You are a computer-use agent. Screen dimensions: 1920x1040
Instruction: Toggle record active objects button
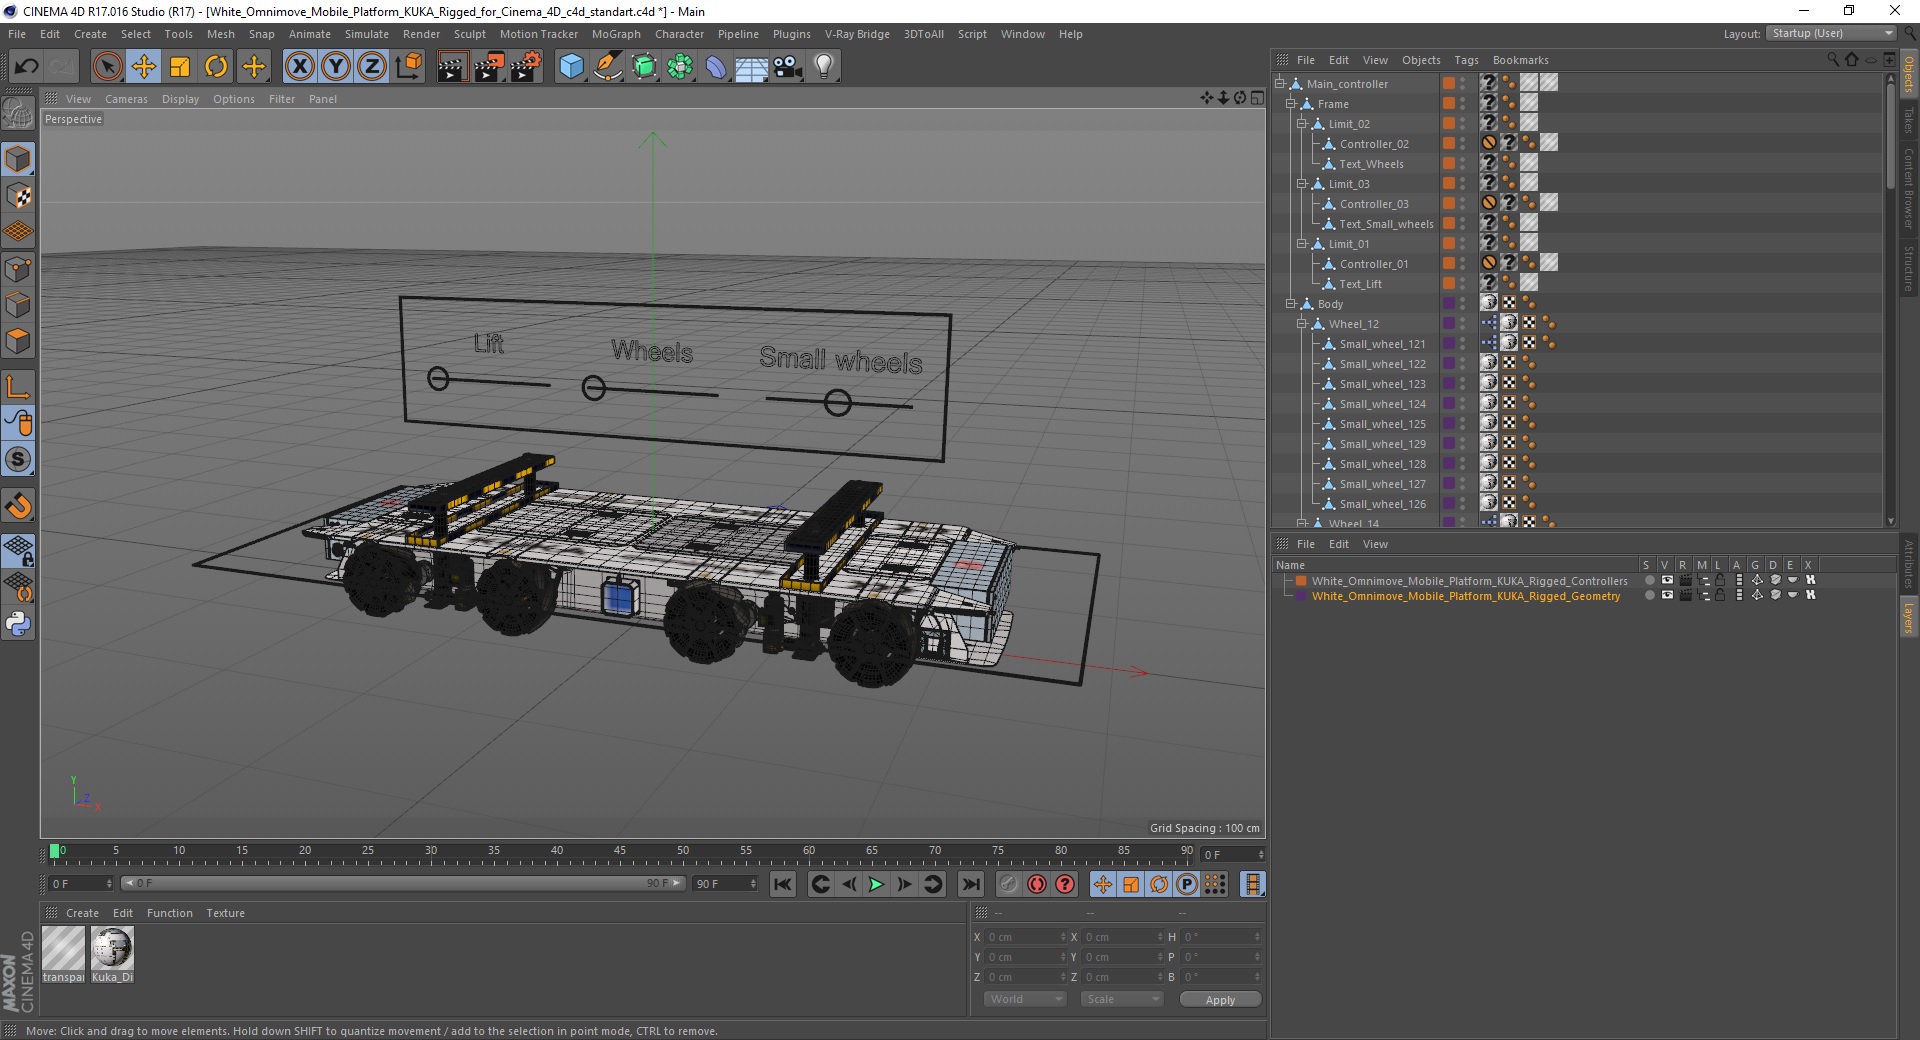coord(1009,884)
